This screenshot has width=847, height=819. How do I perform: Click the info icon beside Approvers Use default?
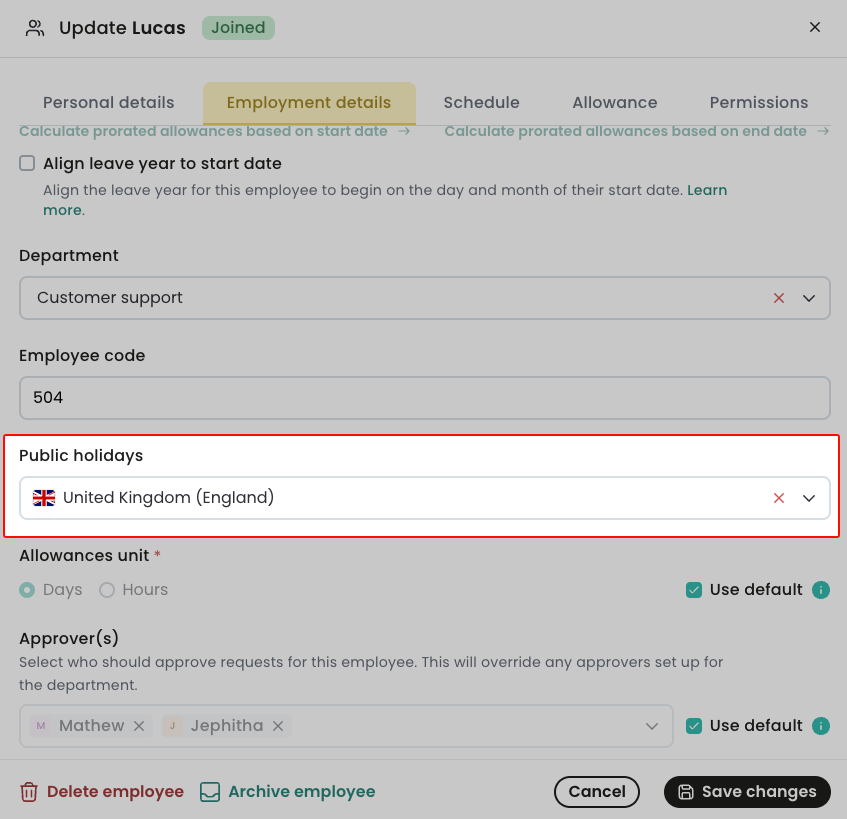click(x=820, y=725)
